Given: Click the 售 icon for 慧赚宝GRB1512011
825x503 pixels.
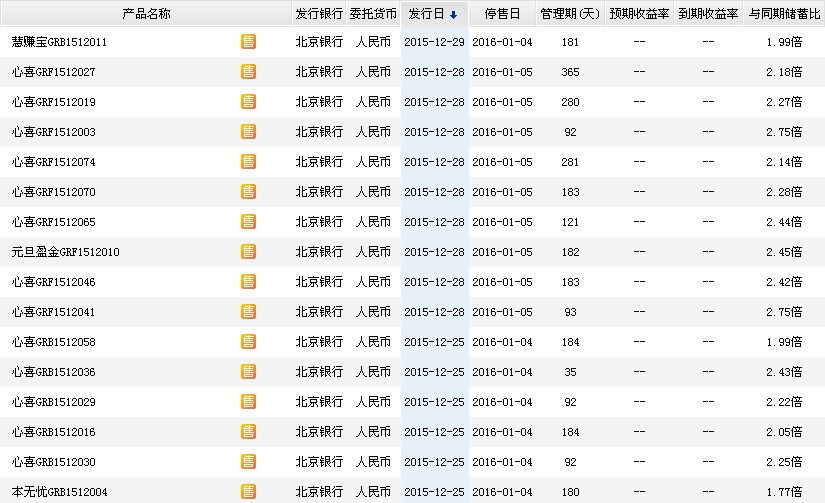Looking at the screenshot, I should tap(248, 42).
